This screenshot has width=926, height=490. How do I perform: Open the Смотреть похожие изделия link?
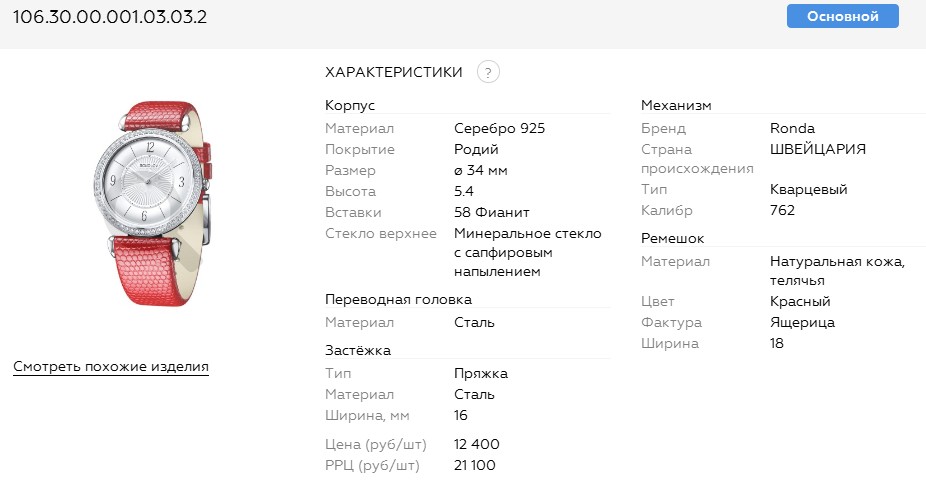[x=111, y=367]
